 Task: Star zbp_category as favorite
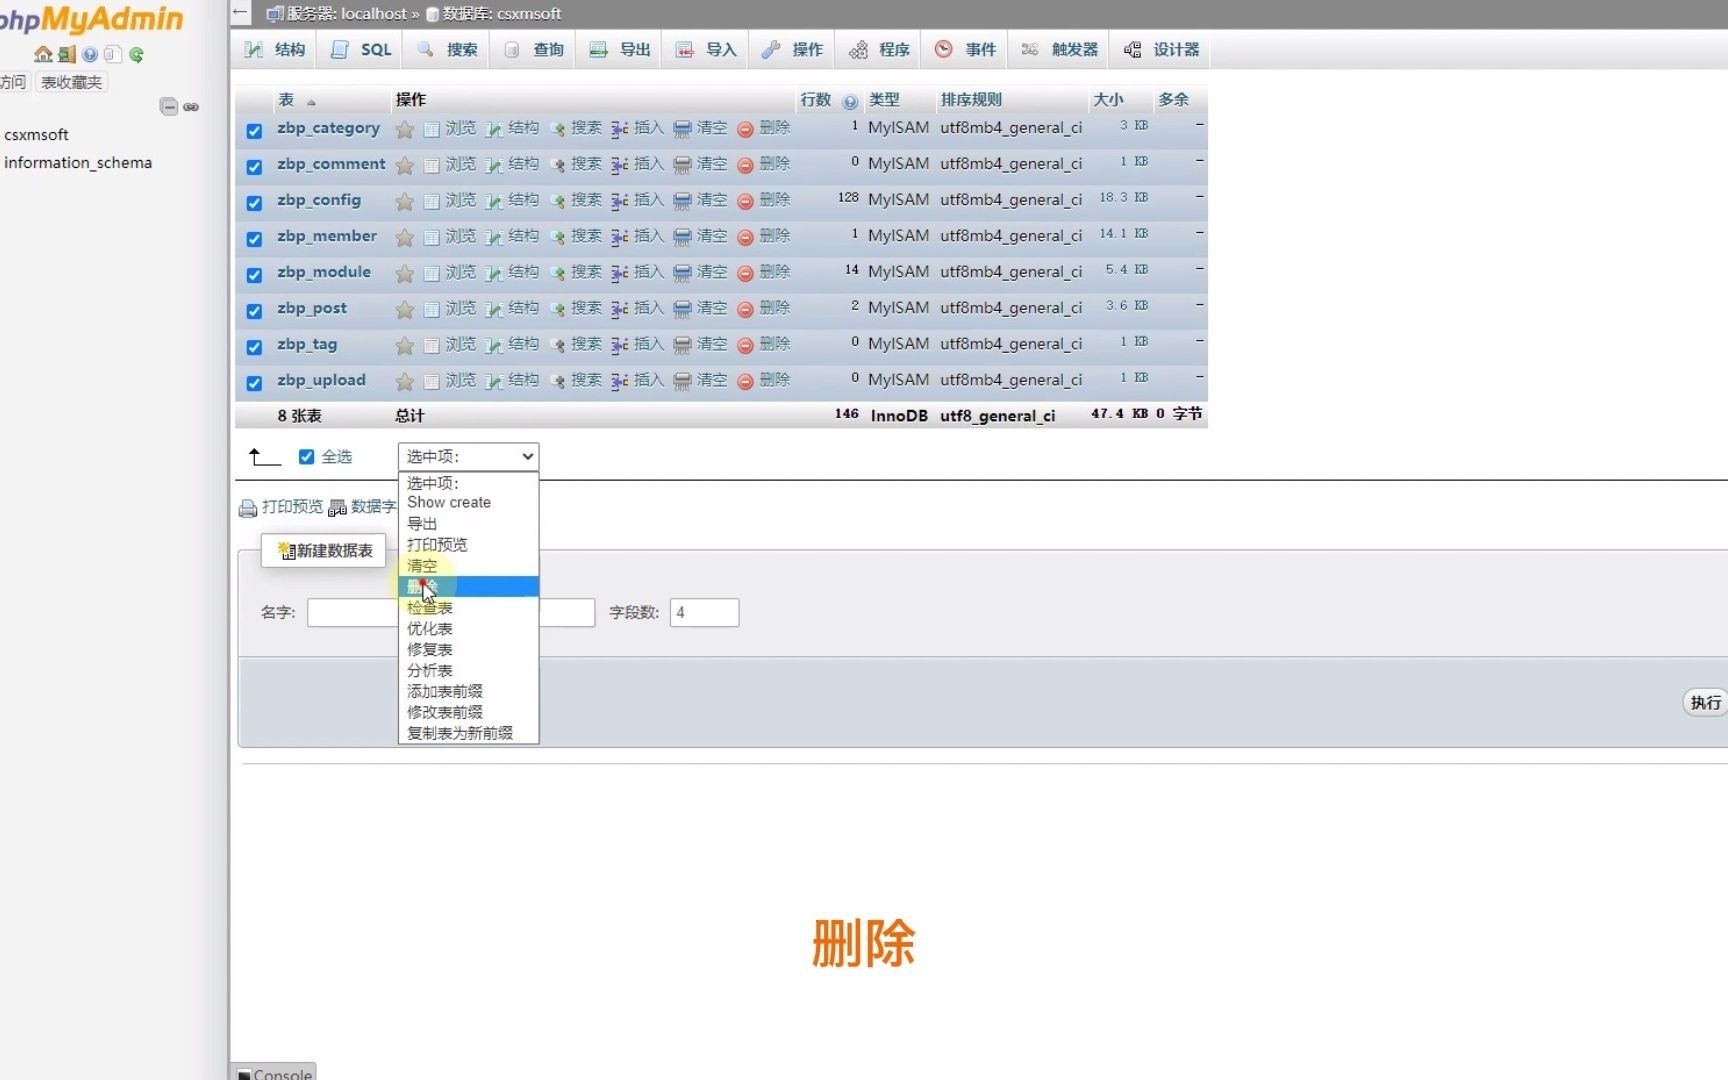(404, 129)
